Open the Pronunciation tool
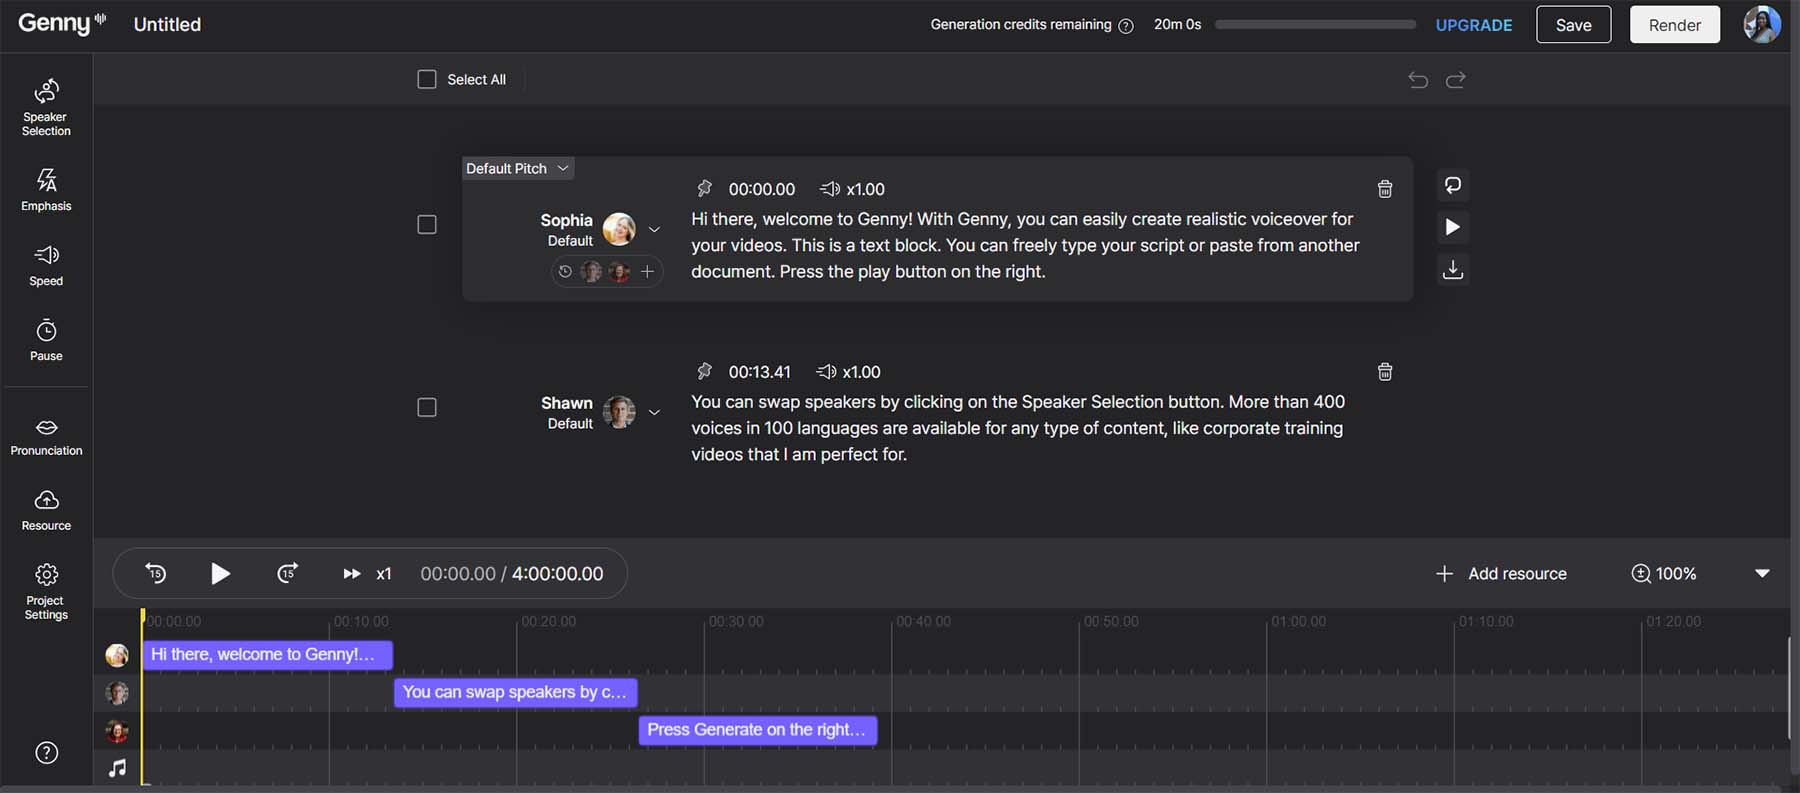This screenshot has height=793, width=1800. [46, 436]
